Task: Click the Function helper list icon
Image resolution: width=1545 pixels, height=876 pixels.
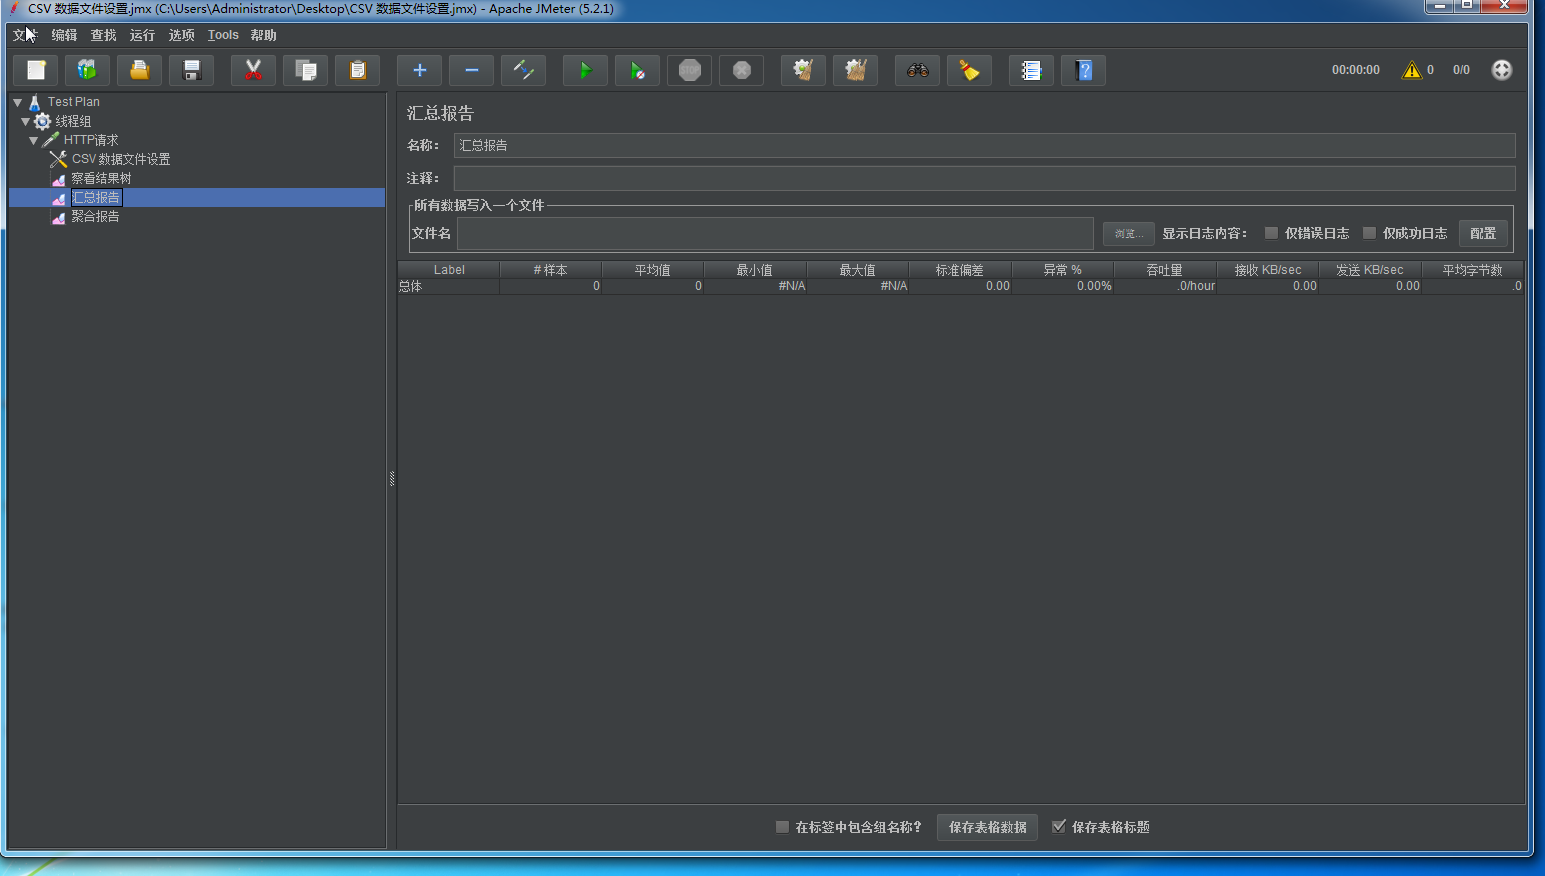Action: 1031,70
